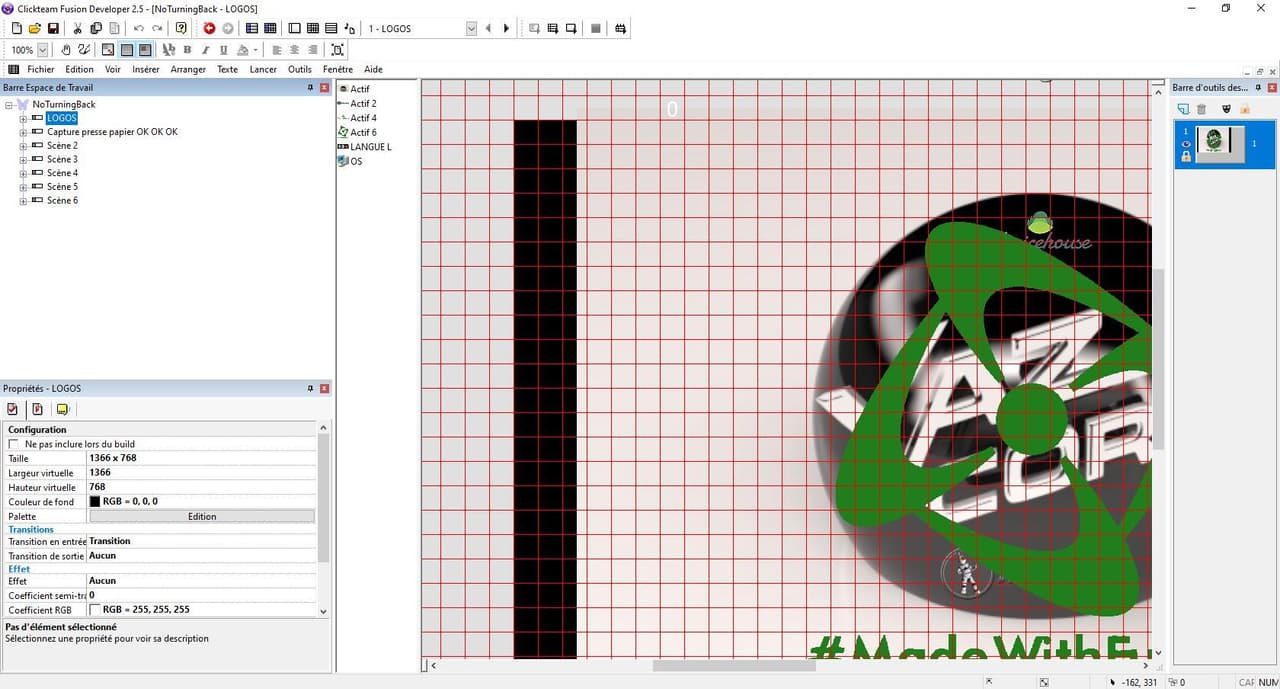This screenshot has height=689, width=1280.
Task: Open the 100% zoom dropdown
Action: coord(42,49)
